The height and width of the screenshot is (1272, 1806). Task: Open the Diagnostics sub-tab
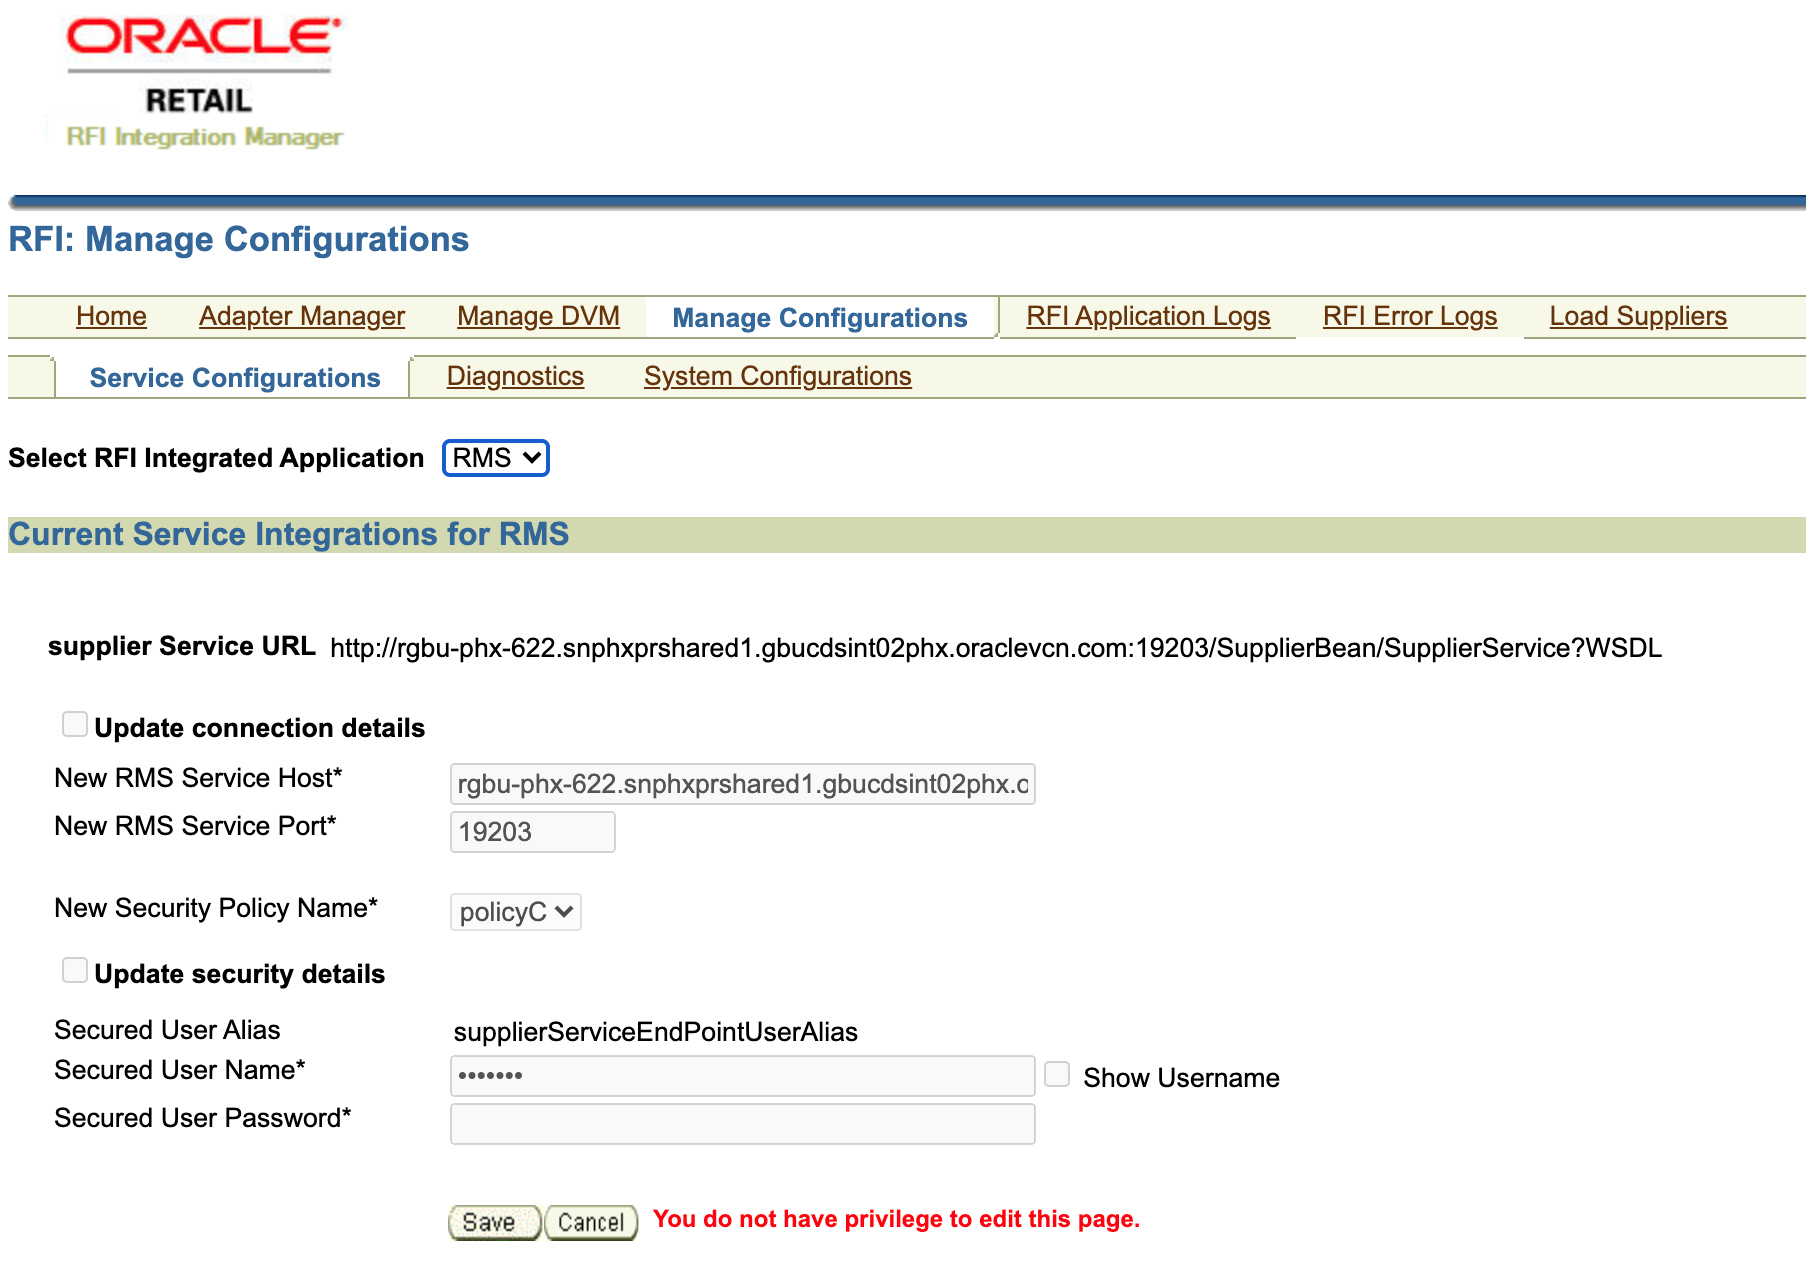point(515,376)
